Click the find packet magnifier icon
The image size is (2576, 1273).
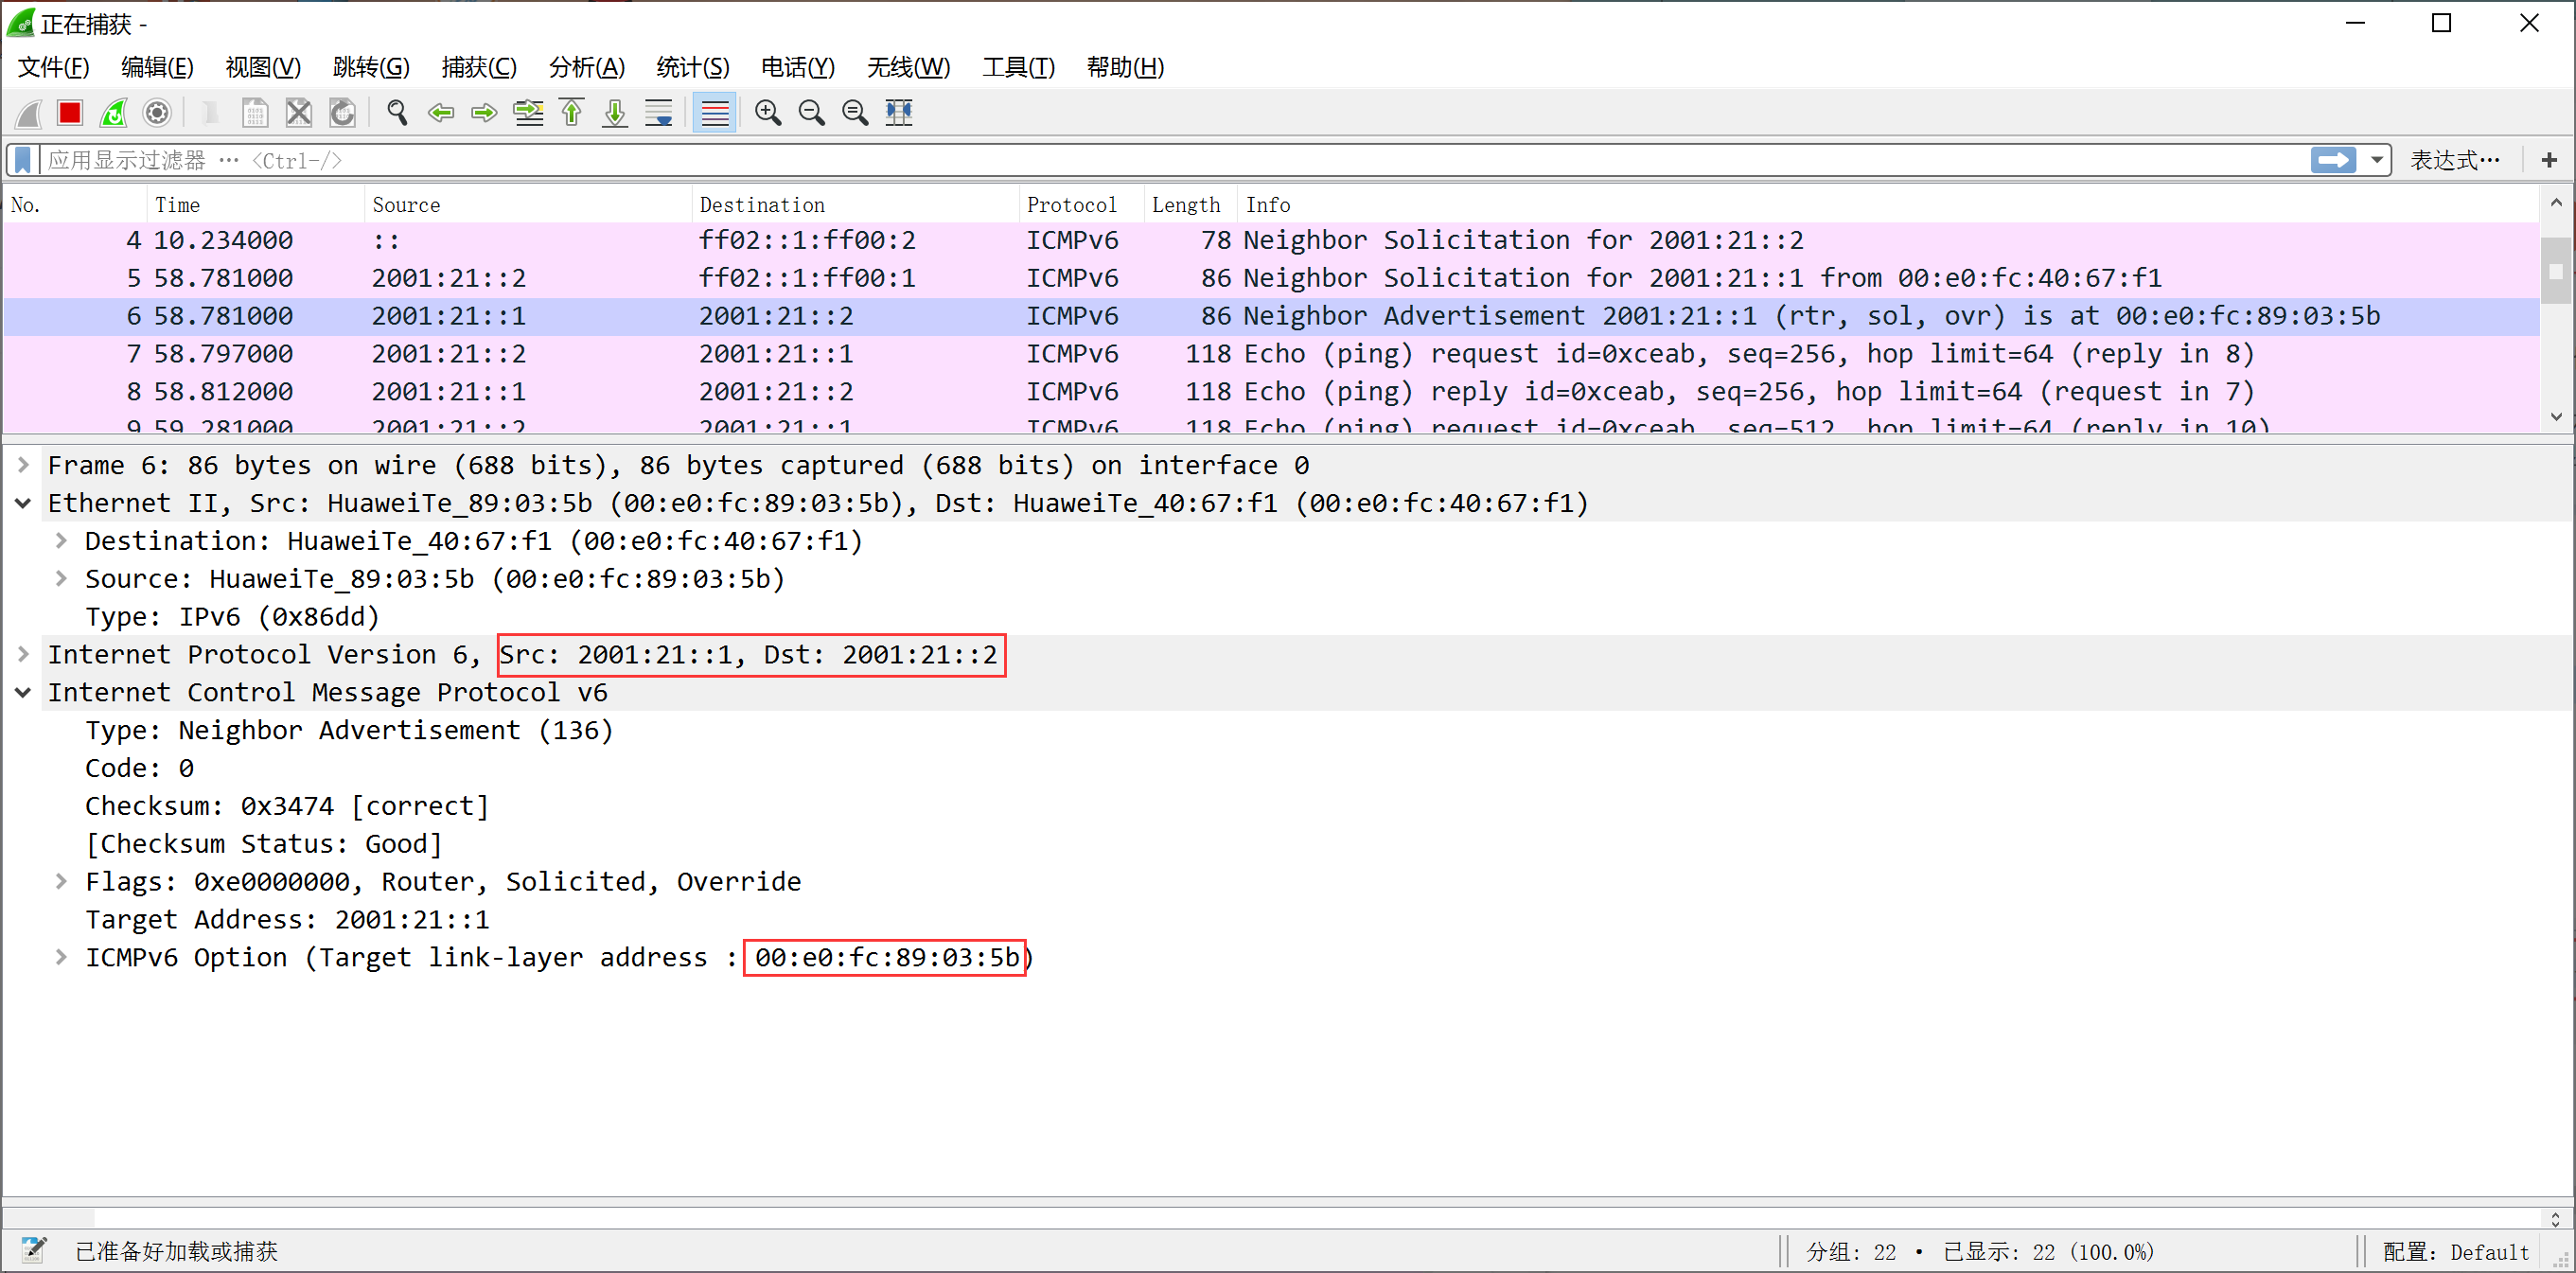[x=397, y=113]
